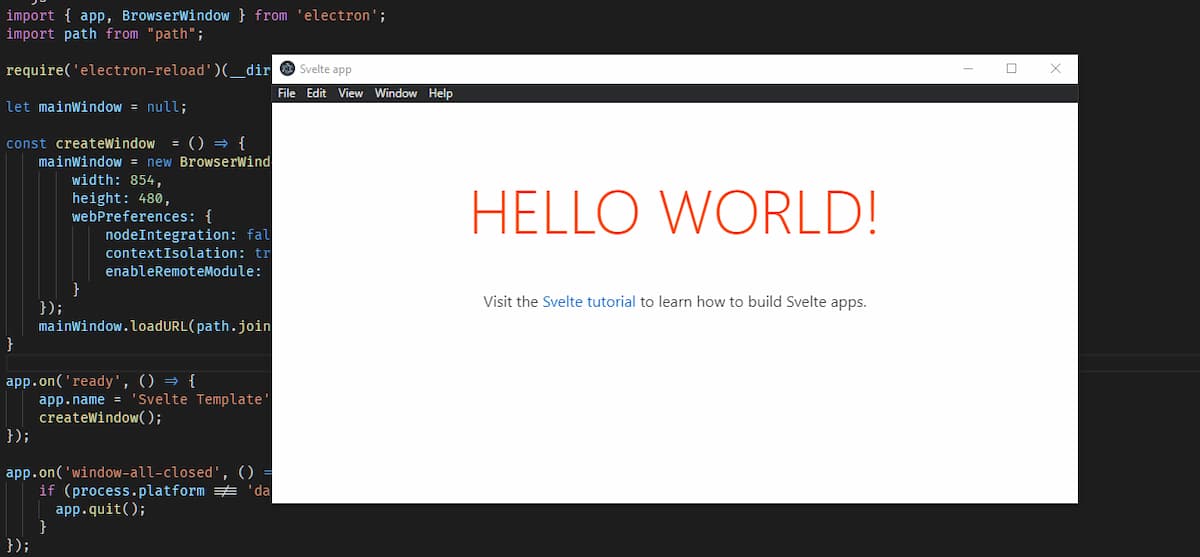Screen dimensions: 1200x557
Task: Open the File menu in Svelte app
Action: (x=287, y=93)
